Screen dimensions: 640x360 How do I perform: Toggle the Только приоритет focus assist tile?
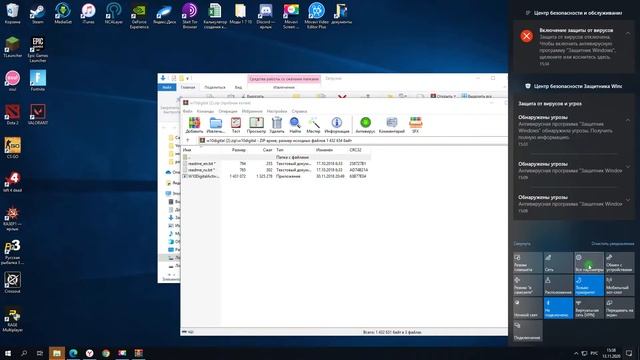589,285
